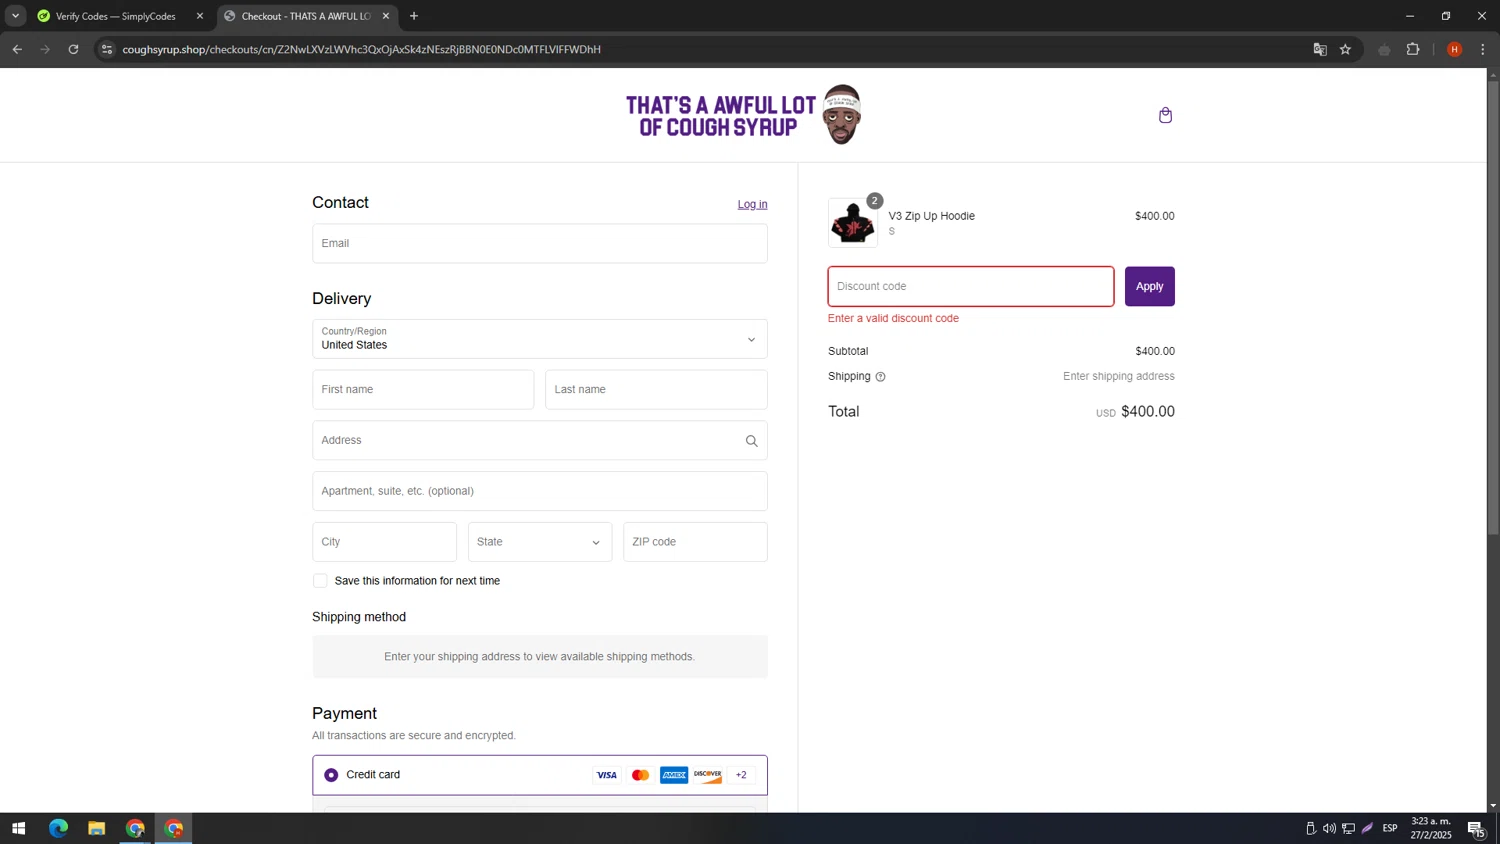Close the Checkout tab

386,16
